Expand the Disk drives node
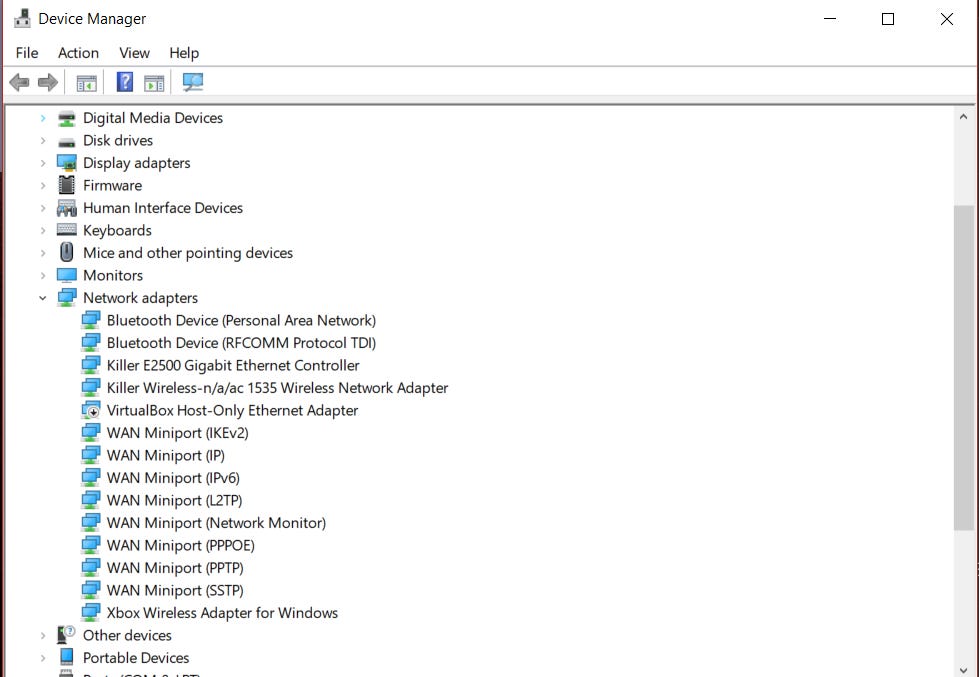979x677 pixels. tap(42, 141)
